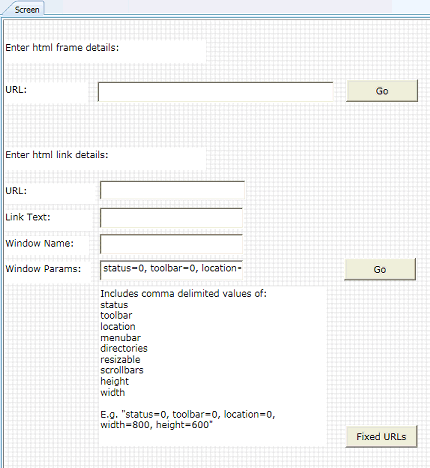Click the Go button beside the frame URL field
This screenshot has width=430, height=468.
382,91
